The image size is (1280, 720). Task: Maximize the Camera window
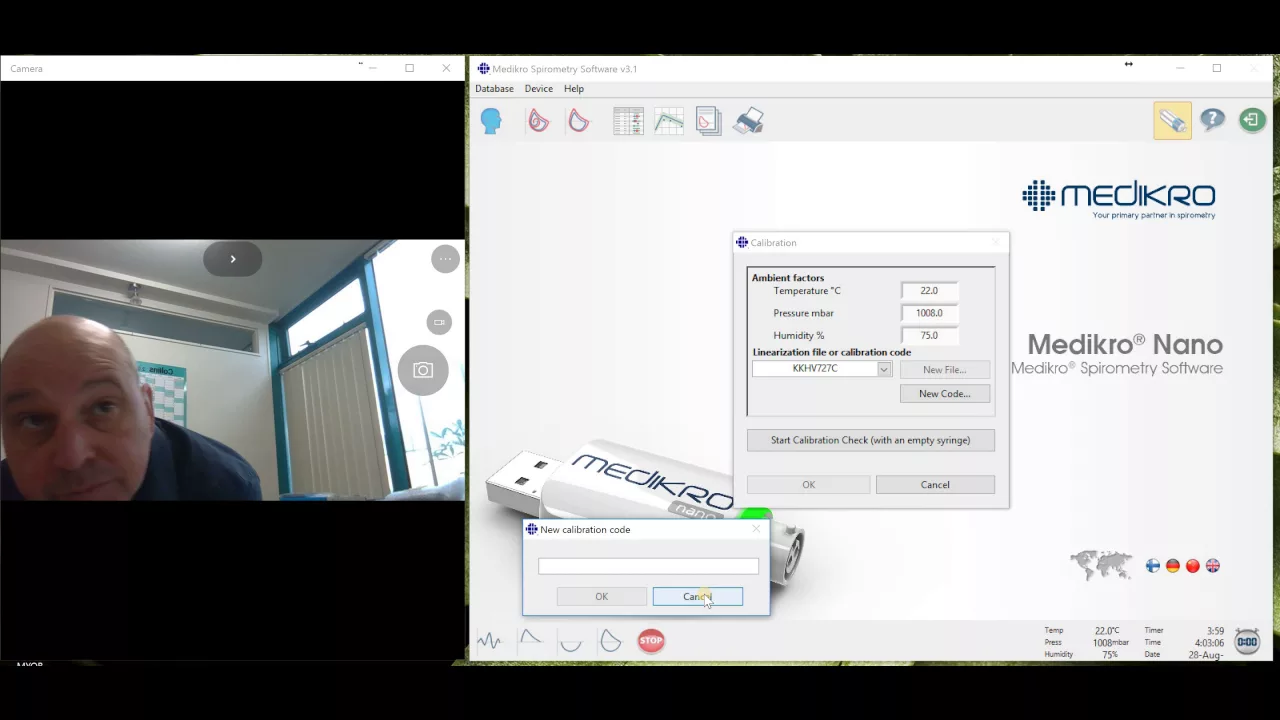pyautogui.click(x=409, y=68)
